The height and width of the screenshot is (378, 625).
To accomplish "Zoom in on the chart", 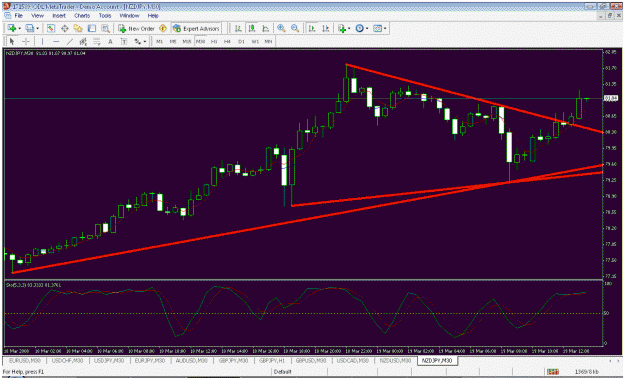I will point(281,28).
